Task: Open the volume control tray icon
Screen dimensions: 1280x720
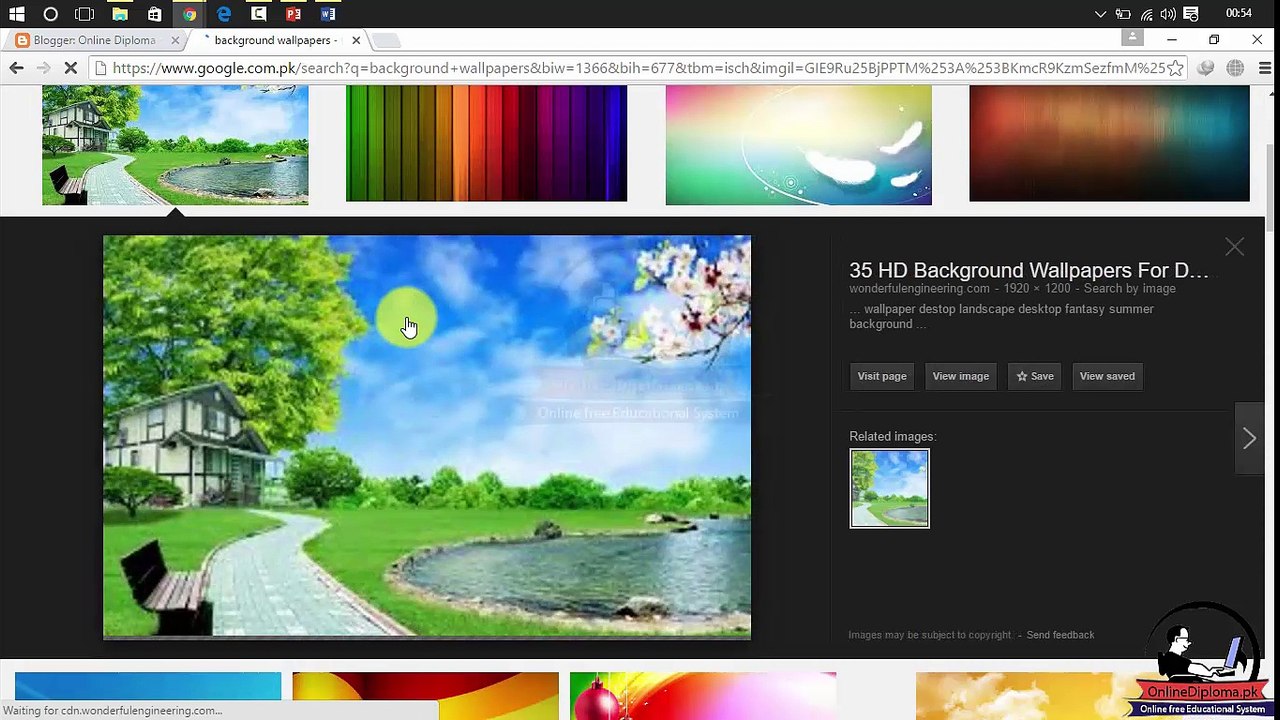Action: point(1168,14)
